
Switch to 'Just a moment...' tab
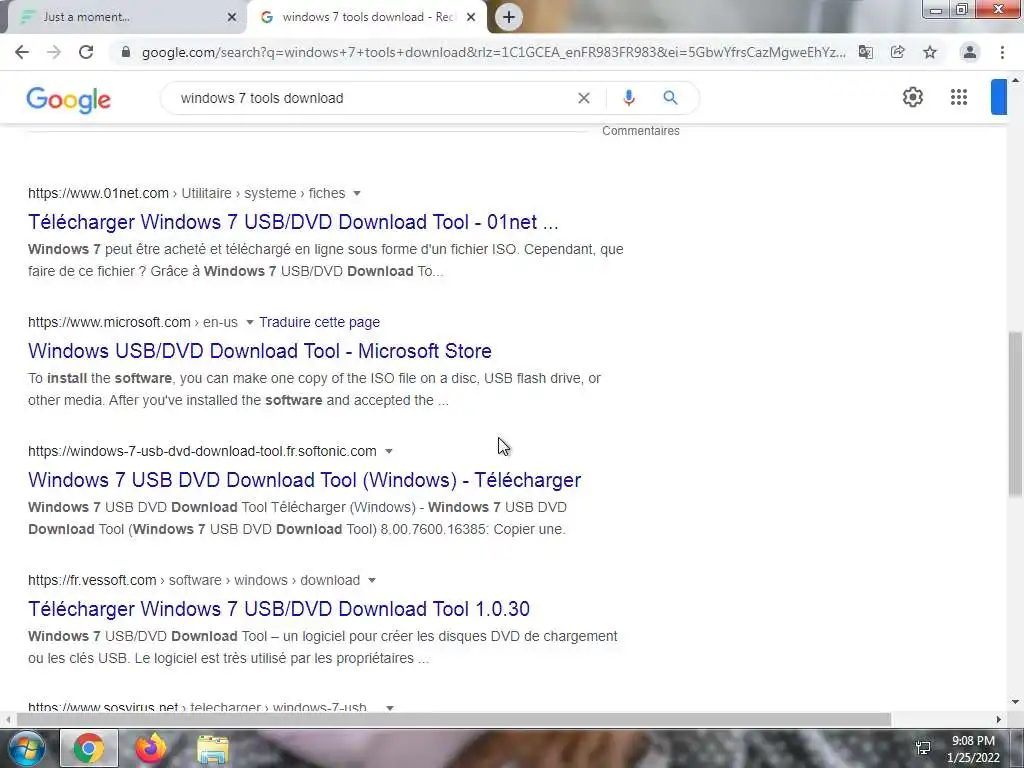pos(124,17)
